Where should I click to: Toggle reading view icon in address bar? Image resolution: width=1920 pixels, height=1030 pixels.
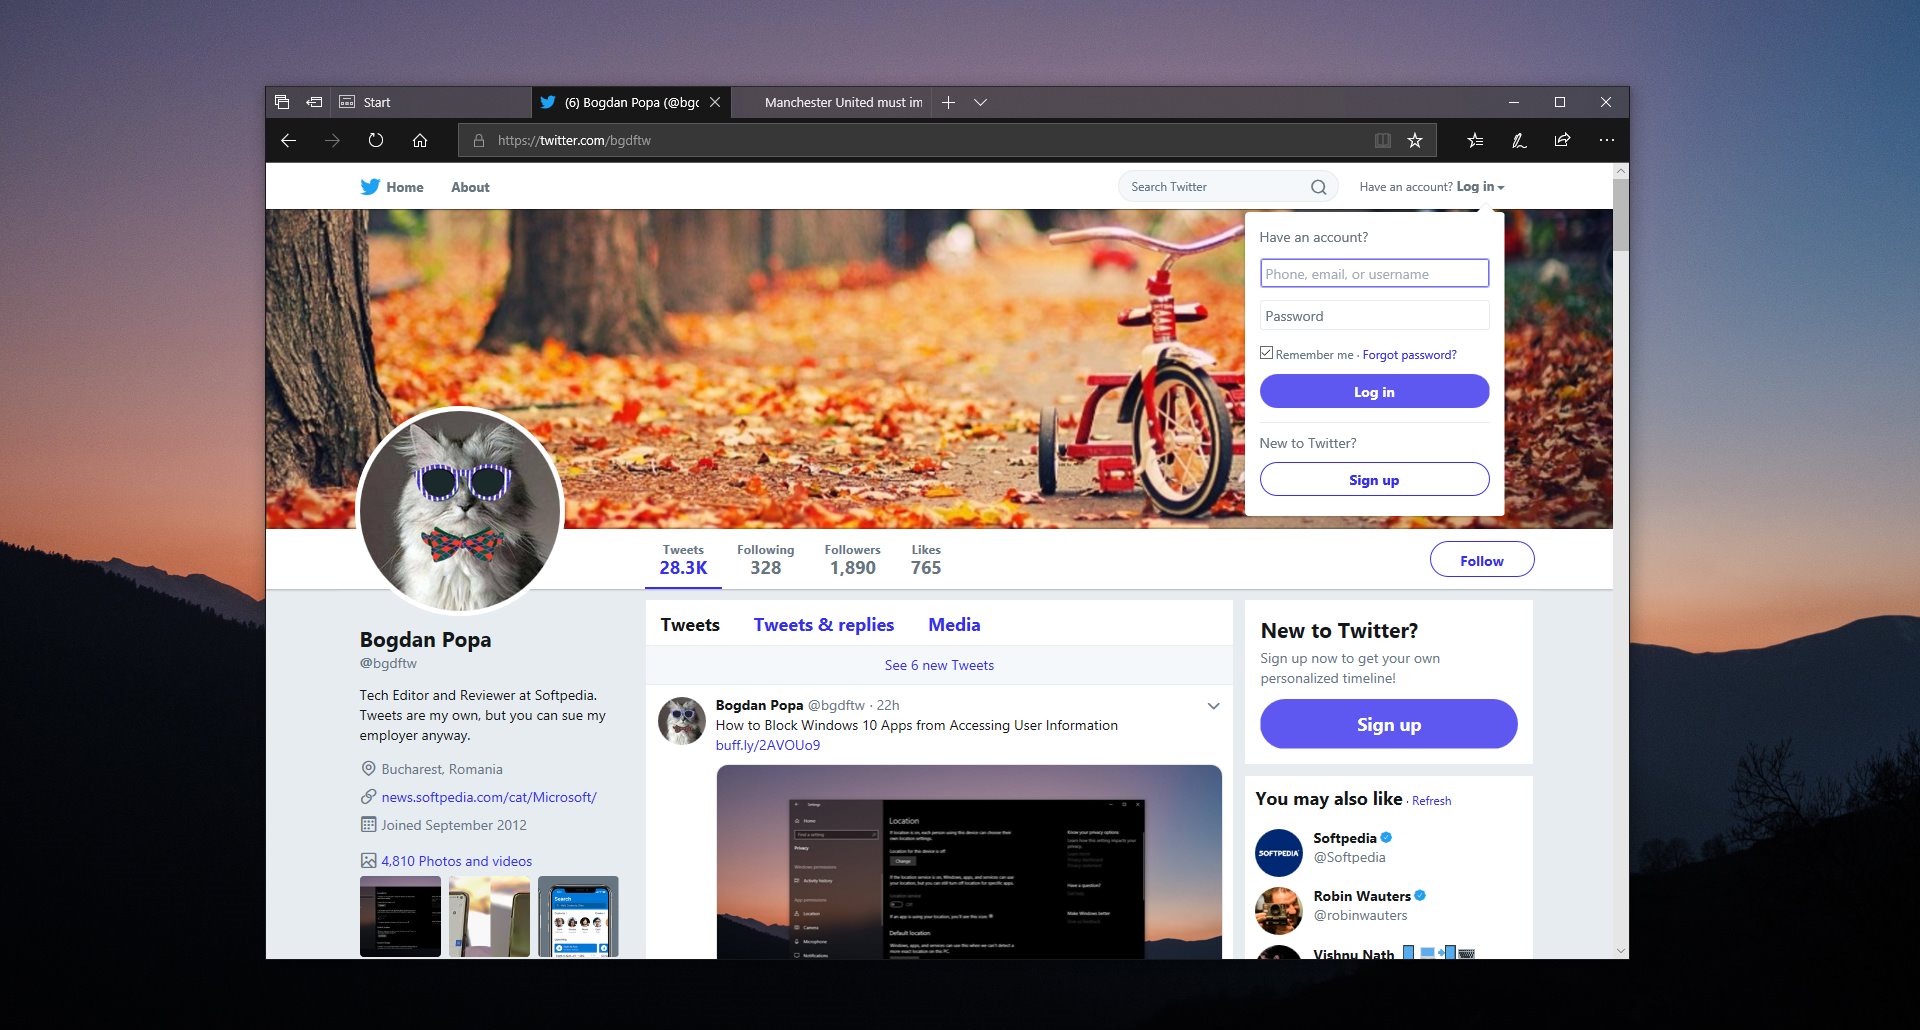click(x=1383, y=141)
